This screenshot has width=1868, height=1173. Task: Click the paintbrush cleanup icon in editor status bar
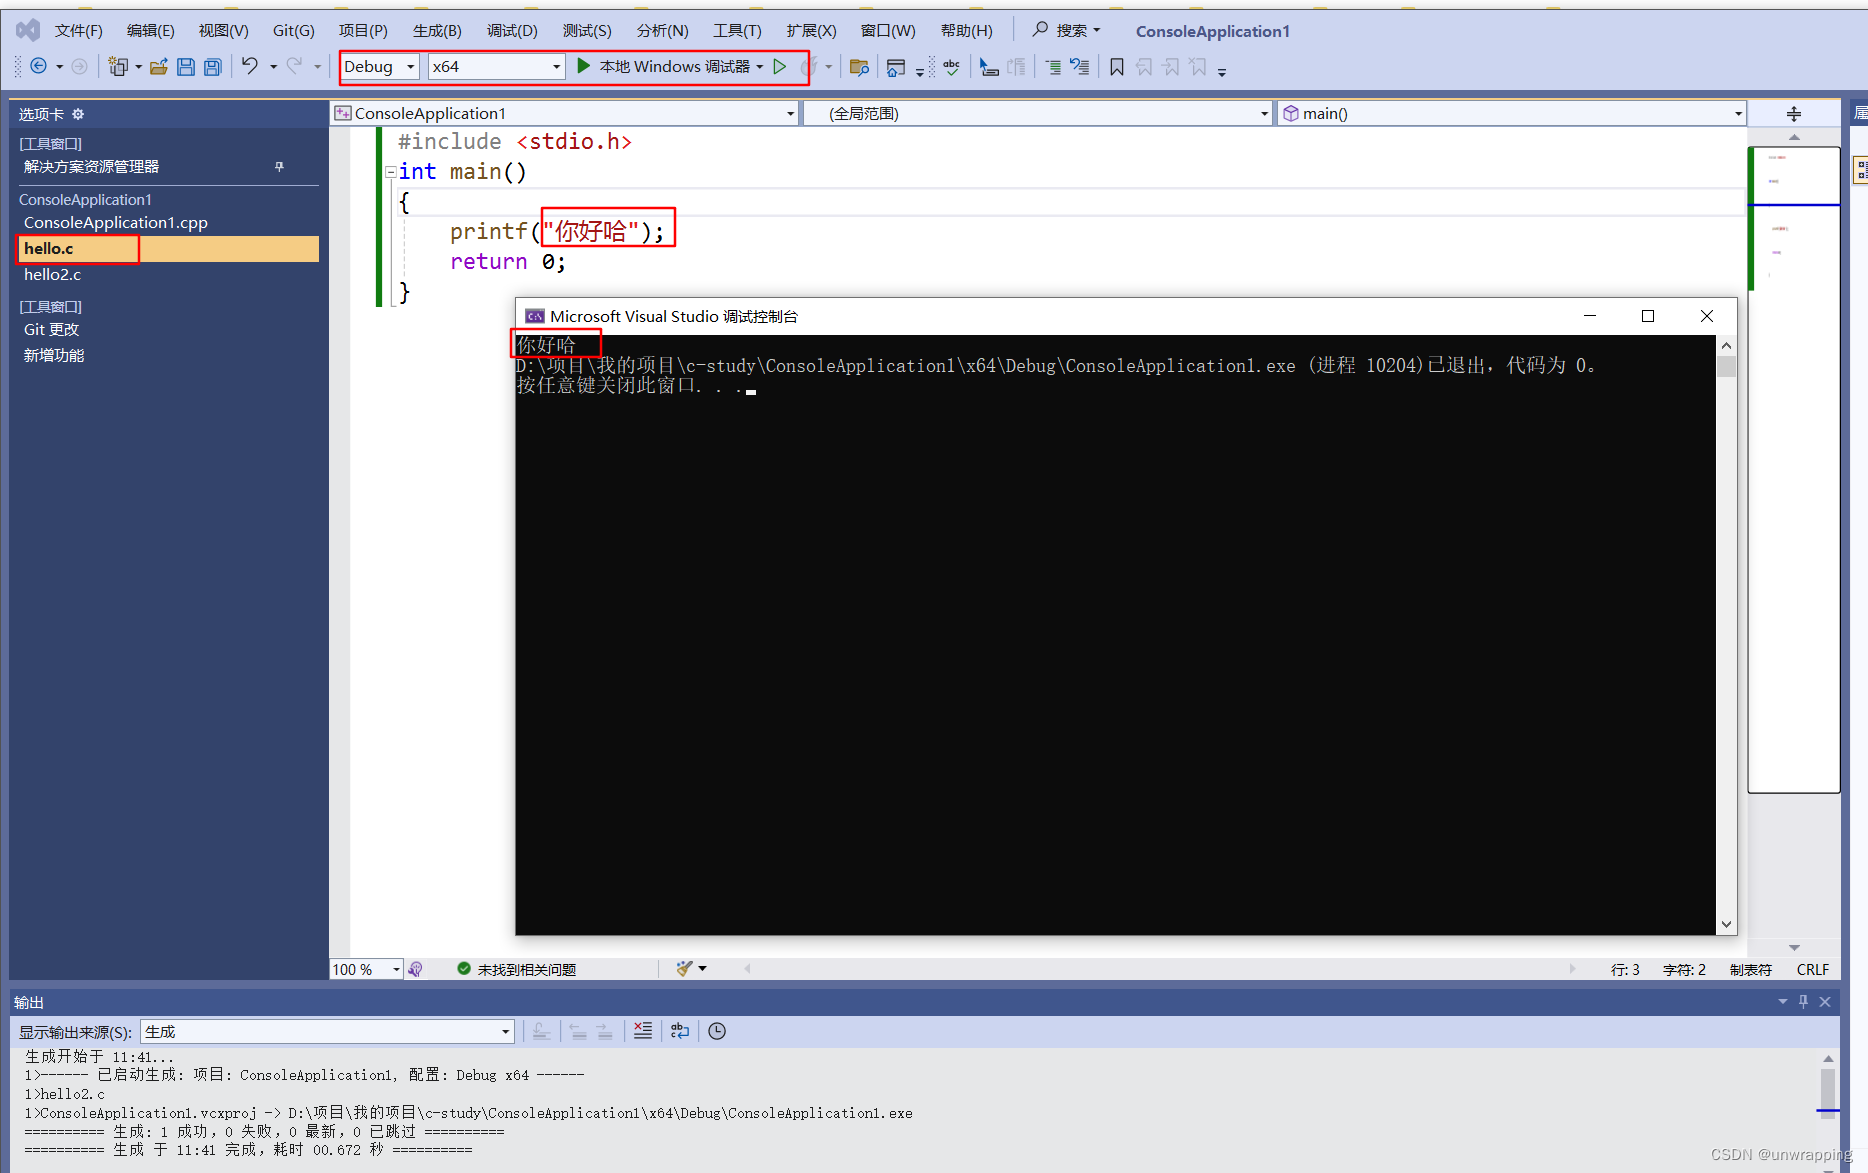pyautogui.click(x=685, y=969)
